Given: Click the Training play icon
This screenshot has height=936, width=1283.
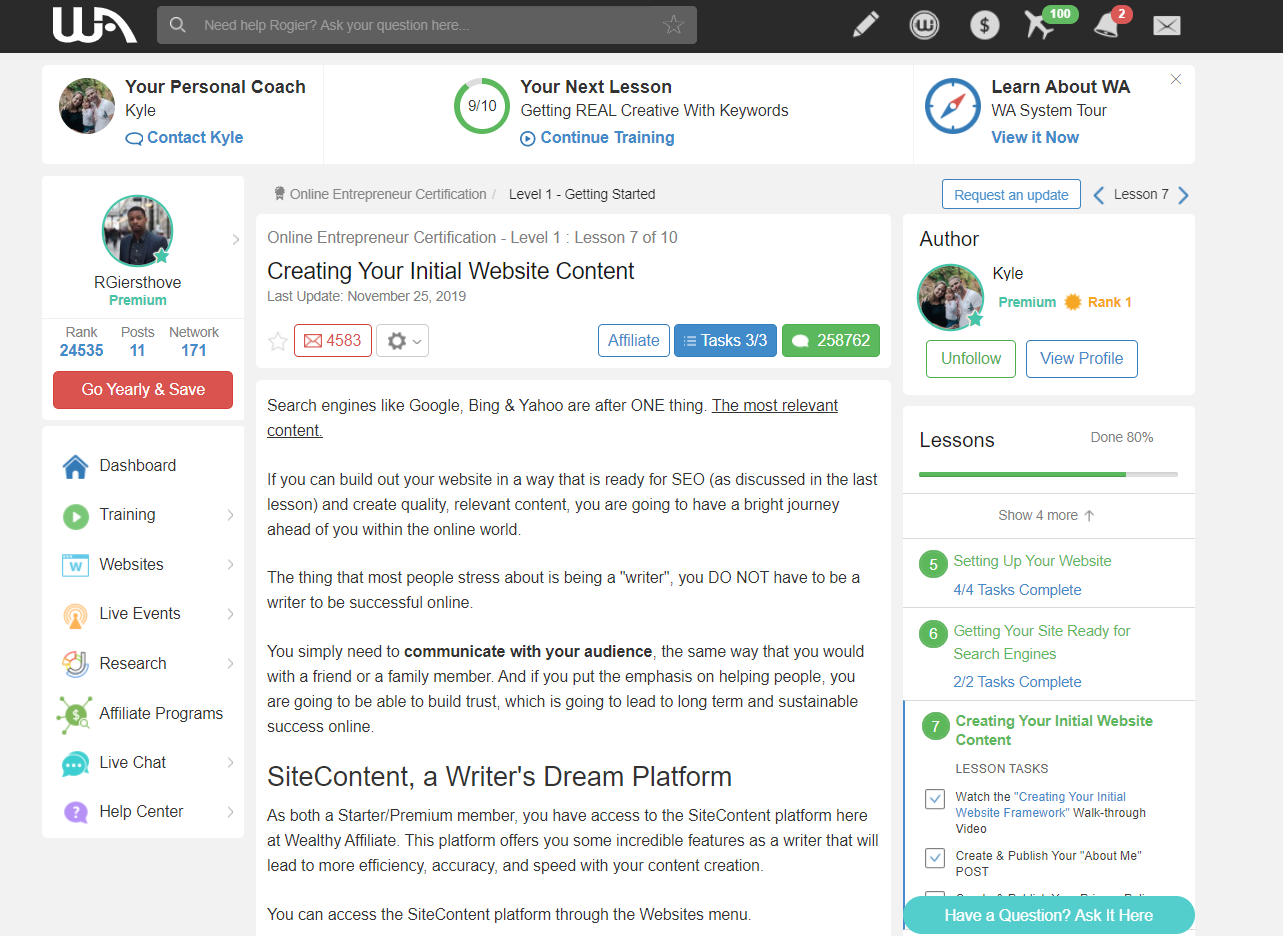Looking at the screenshot, I should click(x=75, y=515).
